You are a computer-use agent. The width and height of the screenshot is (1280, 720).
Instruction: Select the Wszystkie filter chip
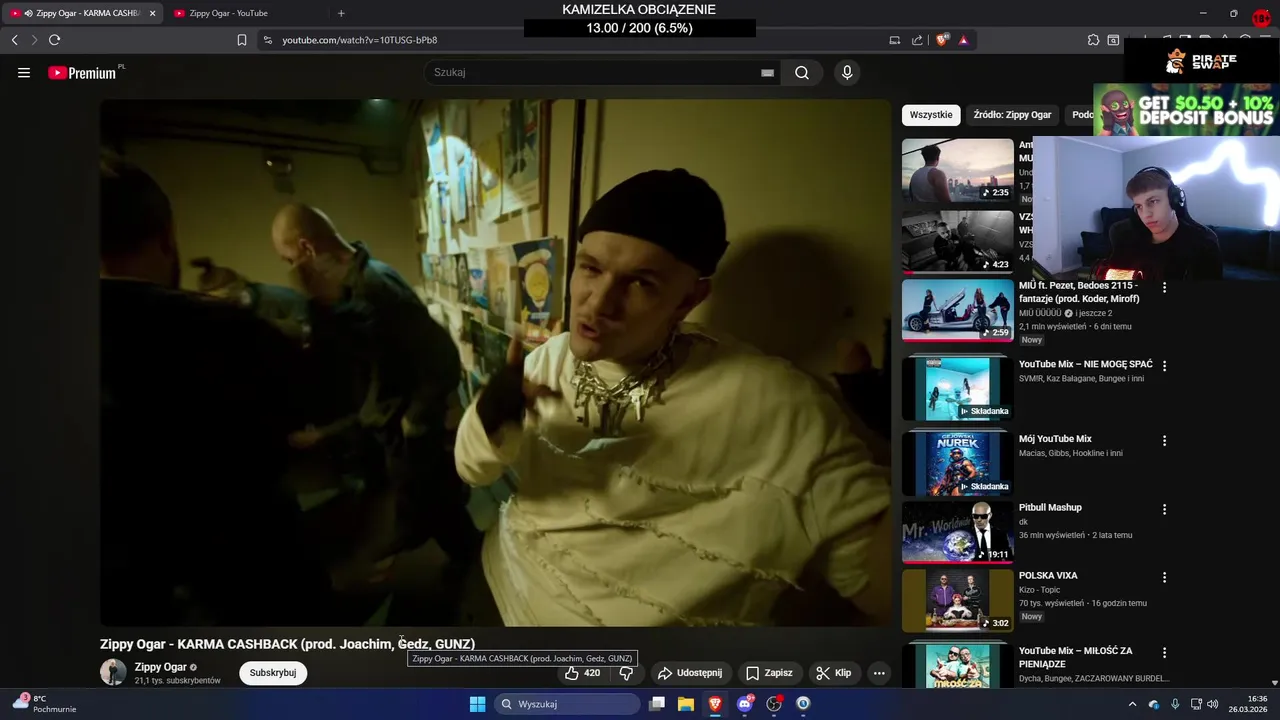931,115
